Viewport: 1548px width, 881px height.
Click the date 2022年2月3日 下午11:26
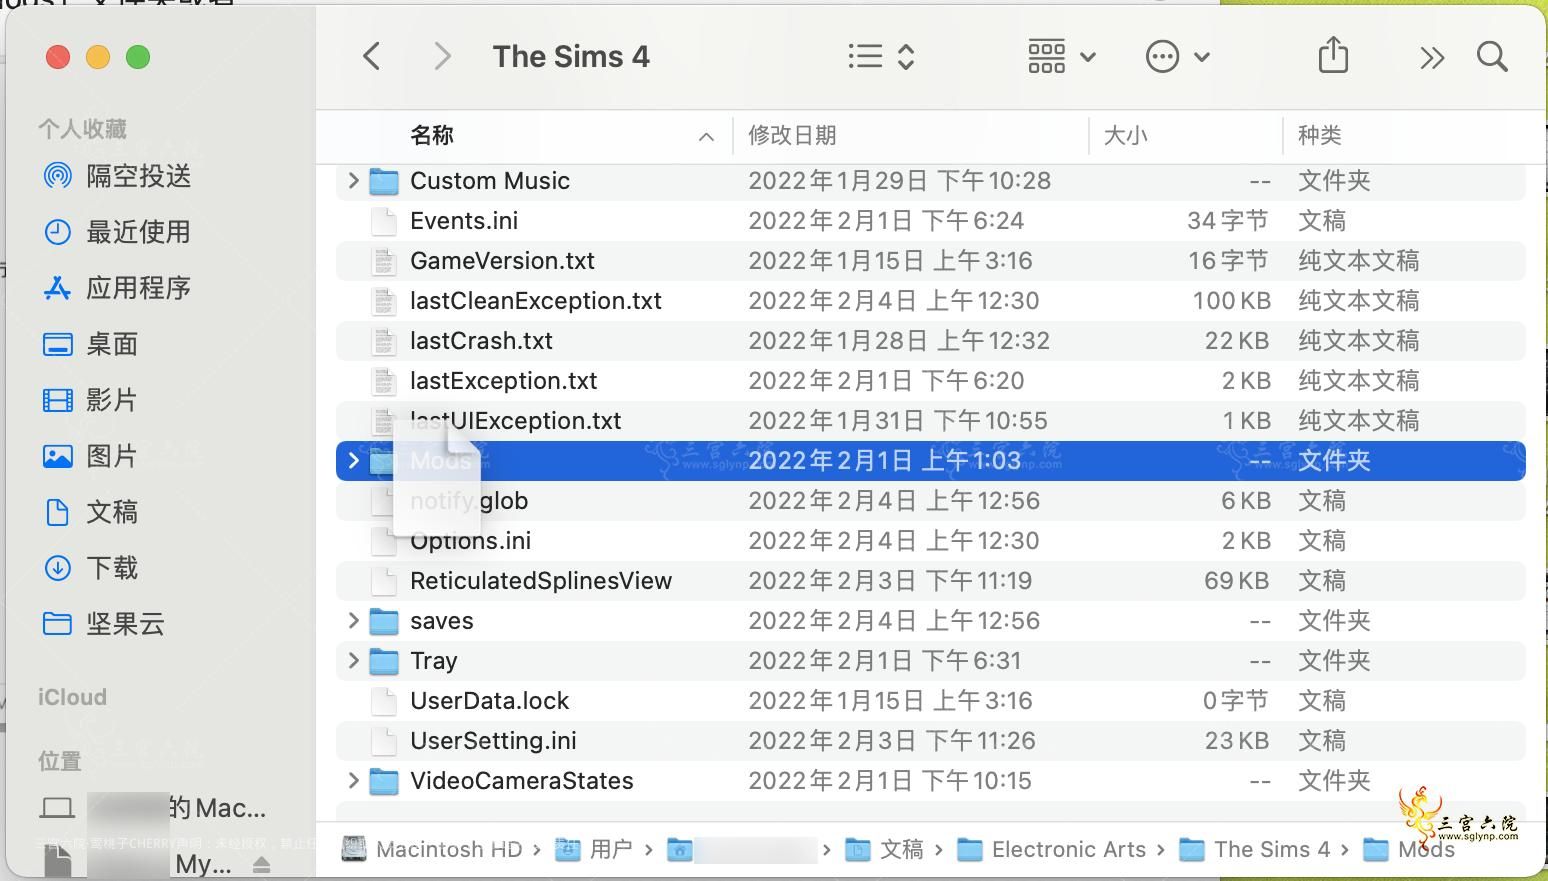tap(891, 741)
